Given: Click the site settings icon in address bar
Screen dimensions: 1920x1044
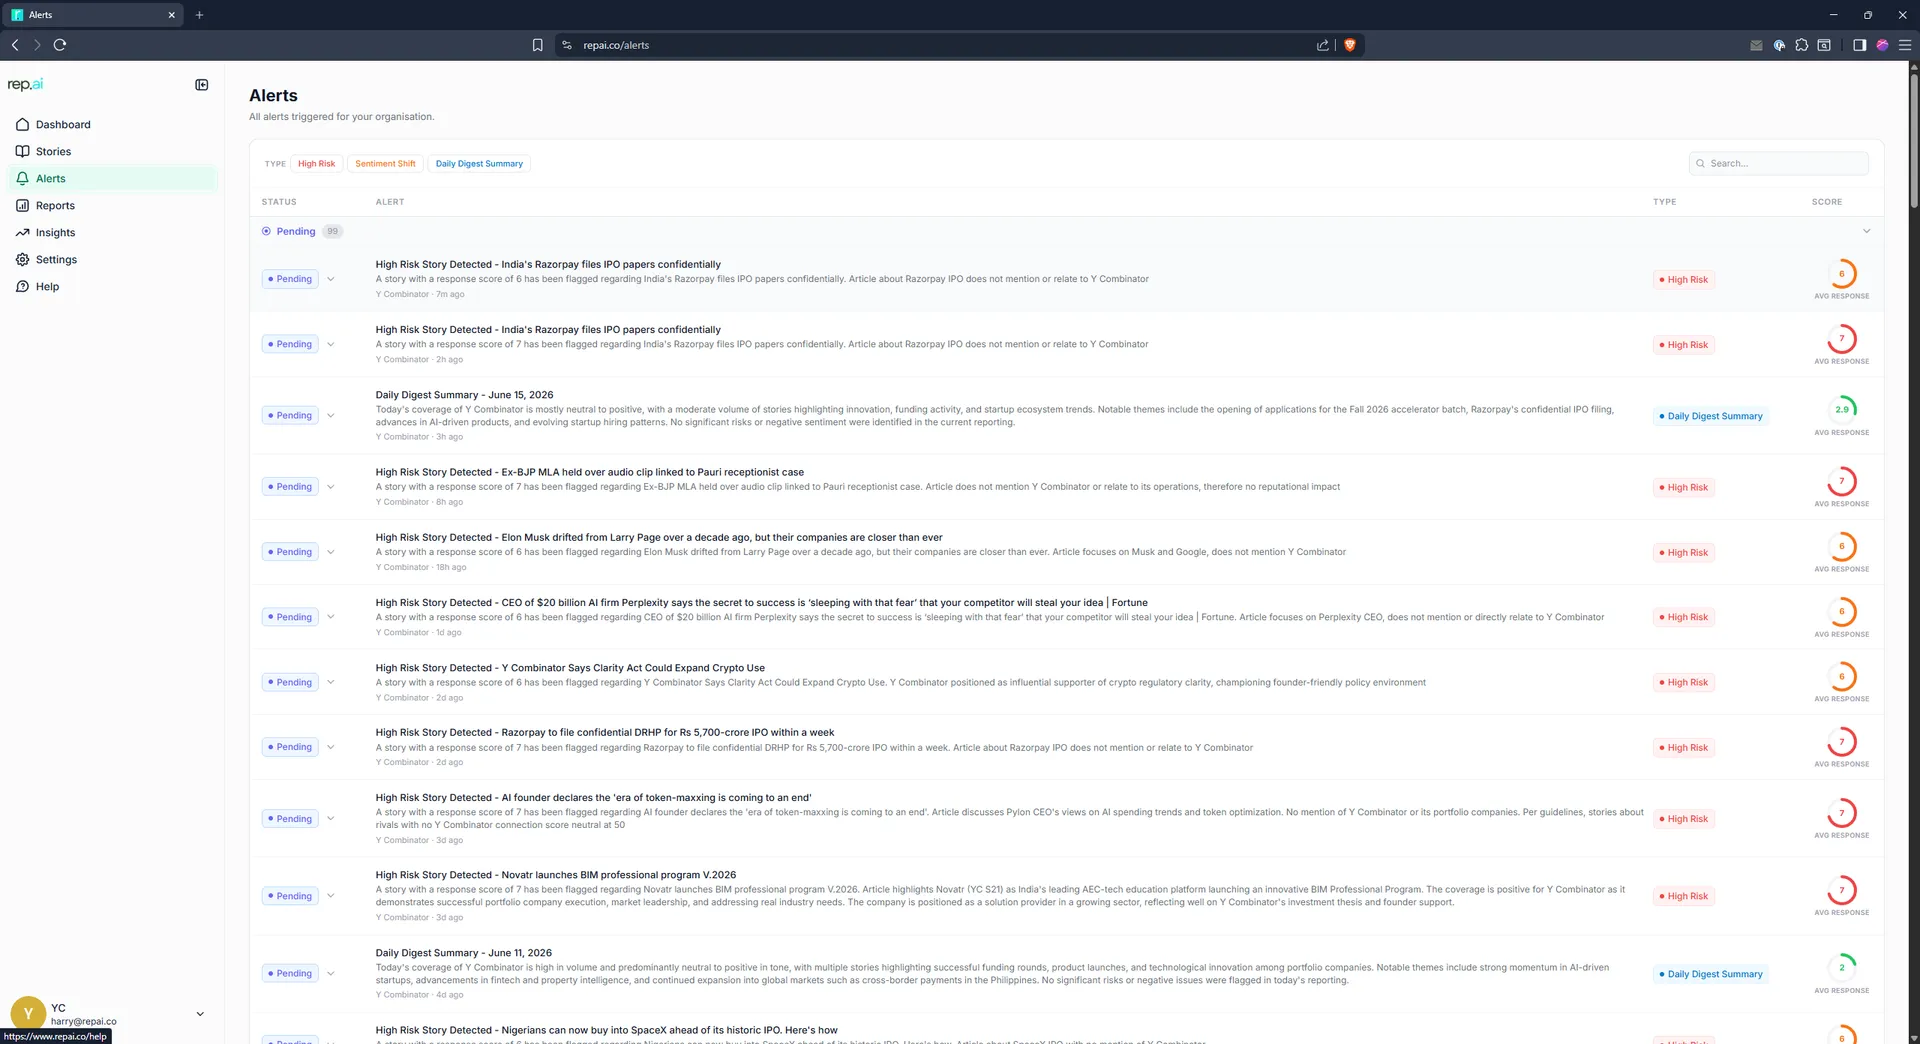Looking at the screenshot, I should (567, 45).
